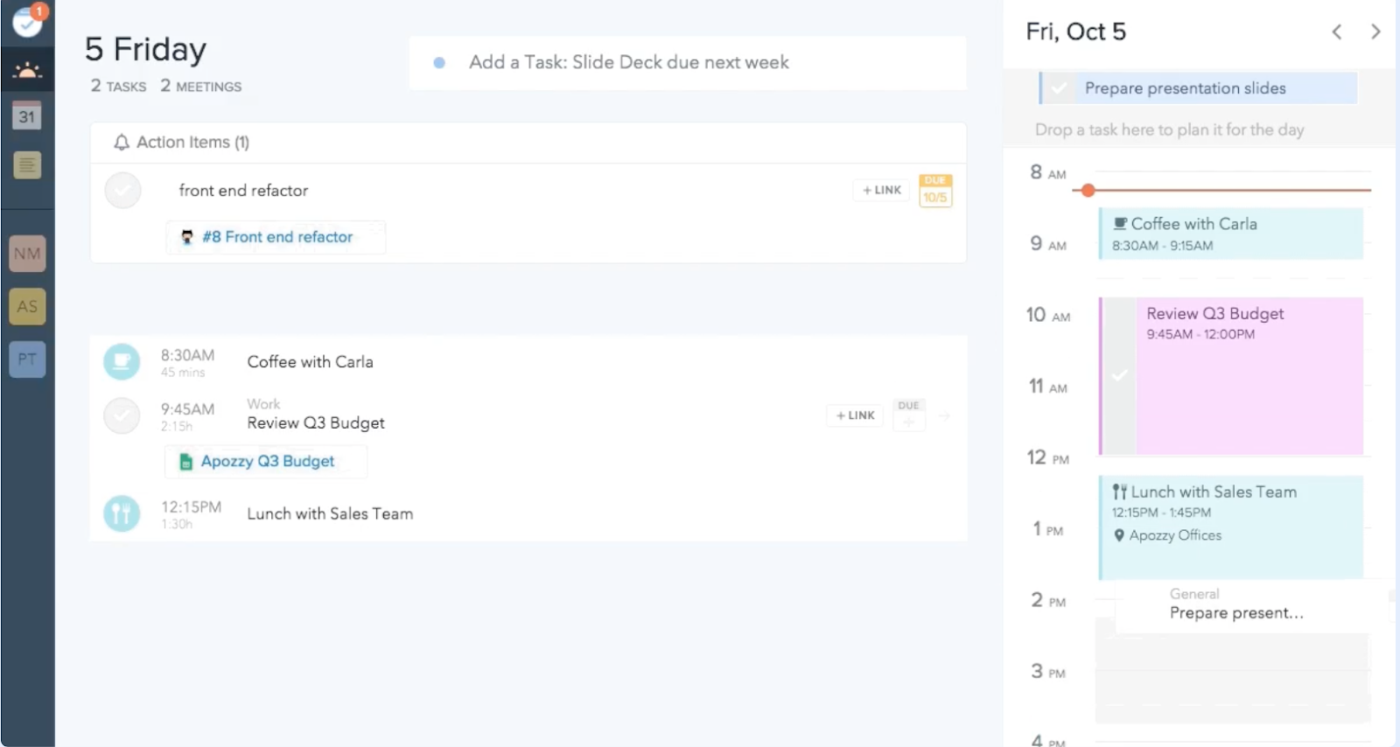Click the Add a Task input field
The width and height of the screenshot is (1400, 747).
(x=688, y=63)
